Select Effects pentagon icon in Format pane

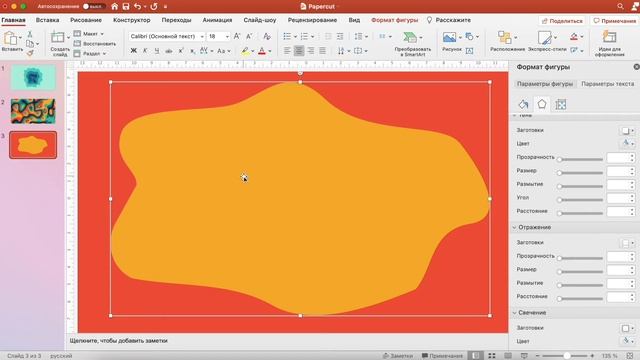point(542,104)
